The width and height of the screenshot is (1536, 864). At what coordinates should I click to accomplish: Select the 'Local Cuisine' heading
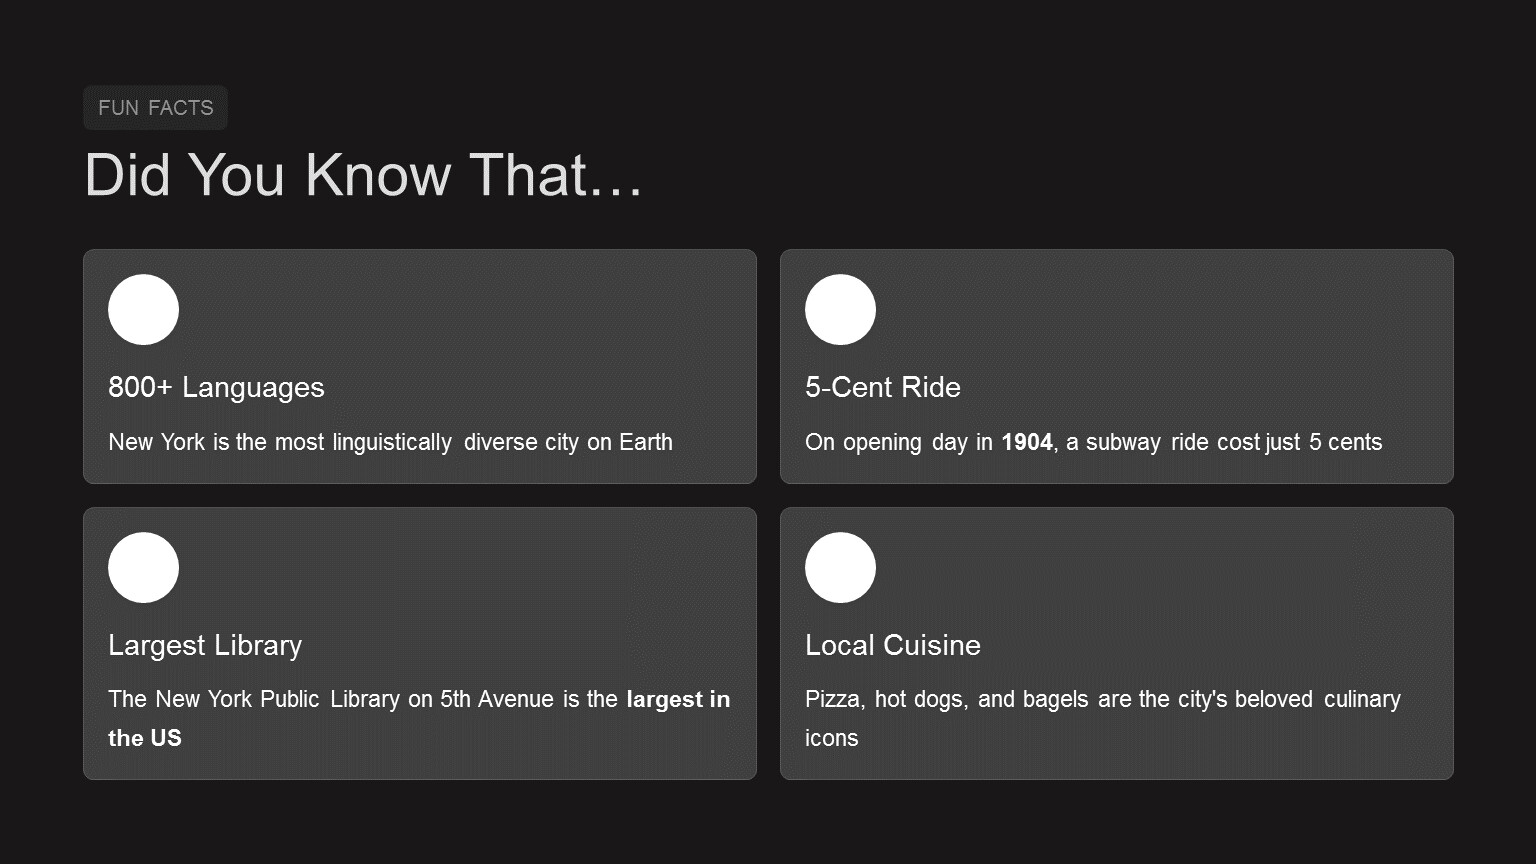892,646
